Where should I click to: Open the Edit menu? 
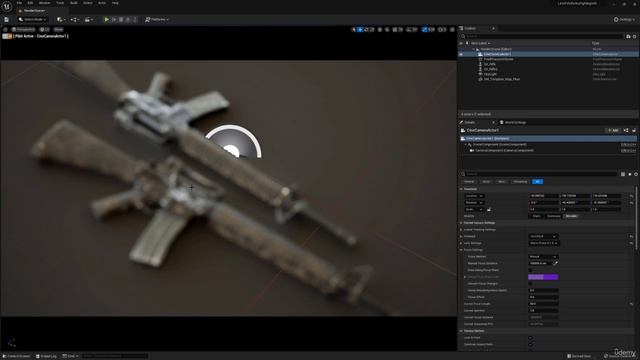[x=30, y=3]
